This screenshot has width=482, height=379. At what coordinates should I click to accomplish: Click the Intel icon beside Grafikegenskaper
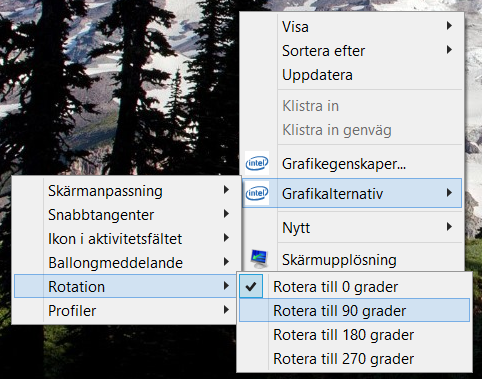click(257, 163)
